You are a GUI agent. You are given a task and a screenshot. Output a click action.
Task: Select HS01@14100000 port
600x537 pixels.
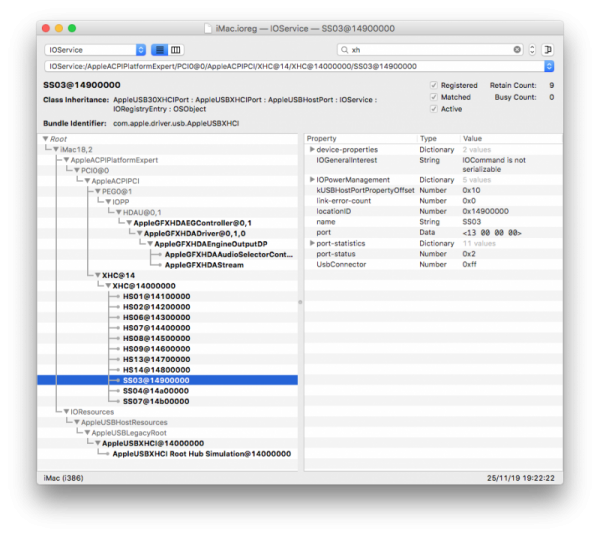pyautogui.click(x=157, y=296)
